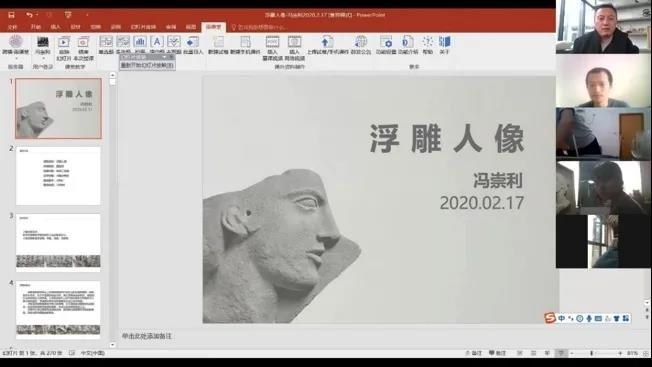Open the top participant video tile
The width and height of the screenshot is (652, 367).
tap(603, 27)
